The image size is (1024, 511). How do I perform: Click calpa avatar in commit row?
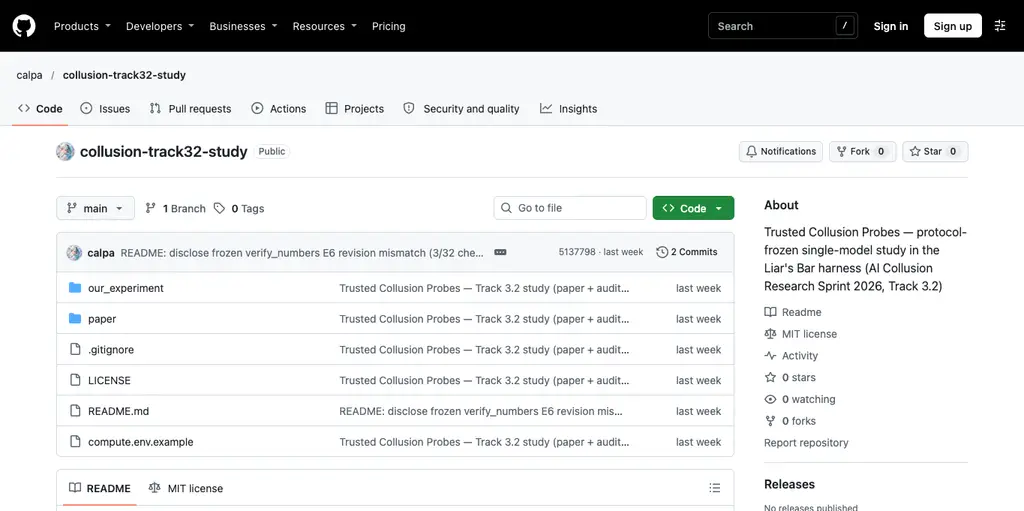click(x=74, y=253)
